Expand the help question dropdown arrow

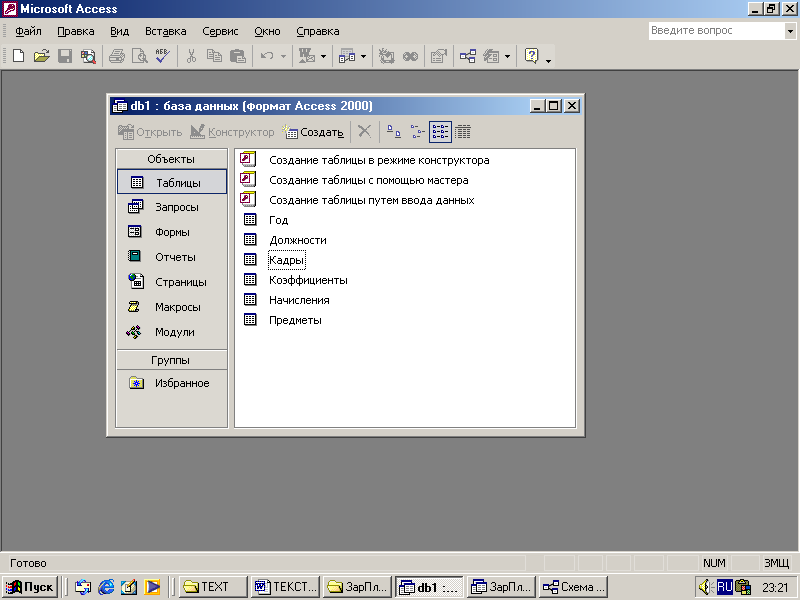[x=790, y=31]
